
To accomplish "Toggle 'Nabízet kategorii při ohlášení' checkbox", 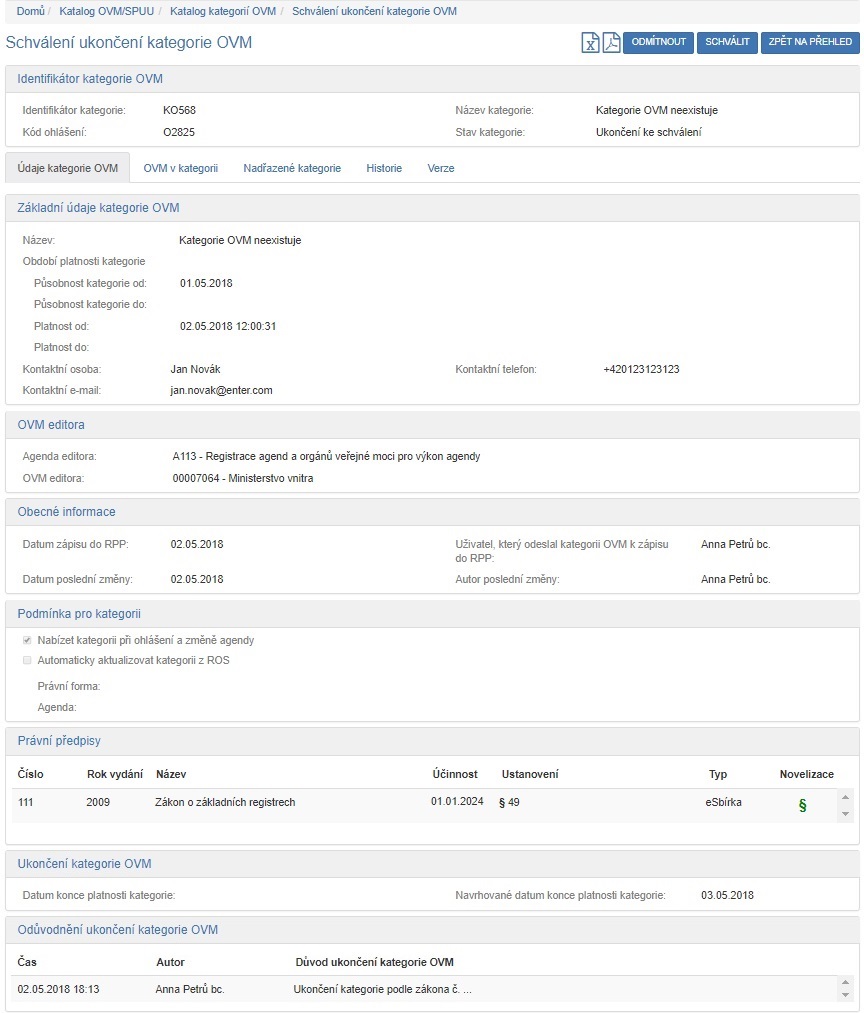I will pos(27,640).
